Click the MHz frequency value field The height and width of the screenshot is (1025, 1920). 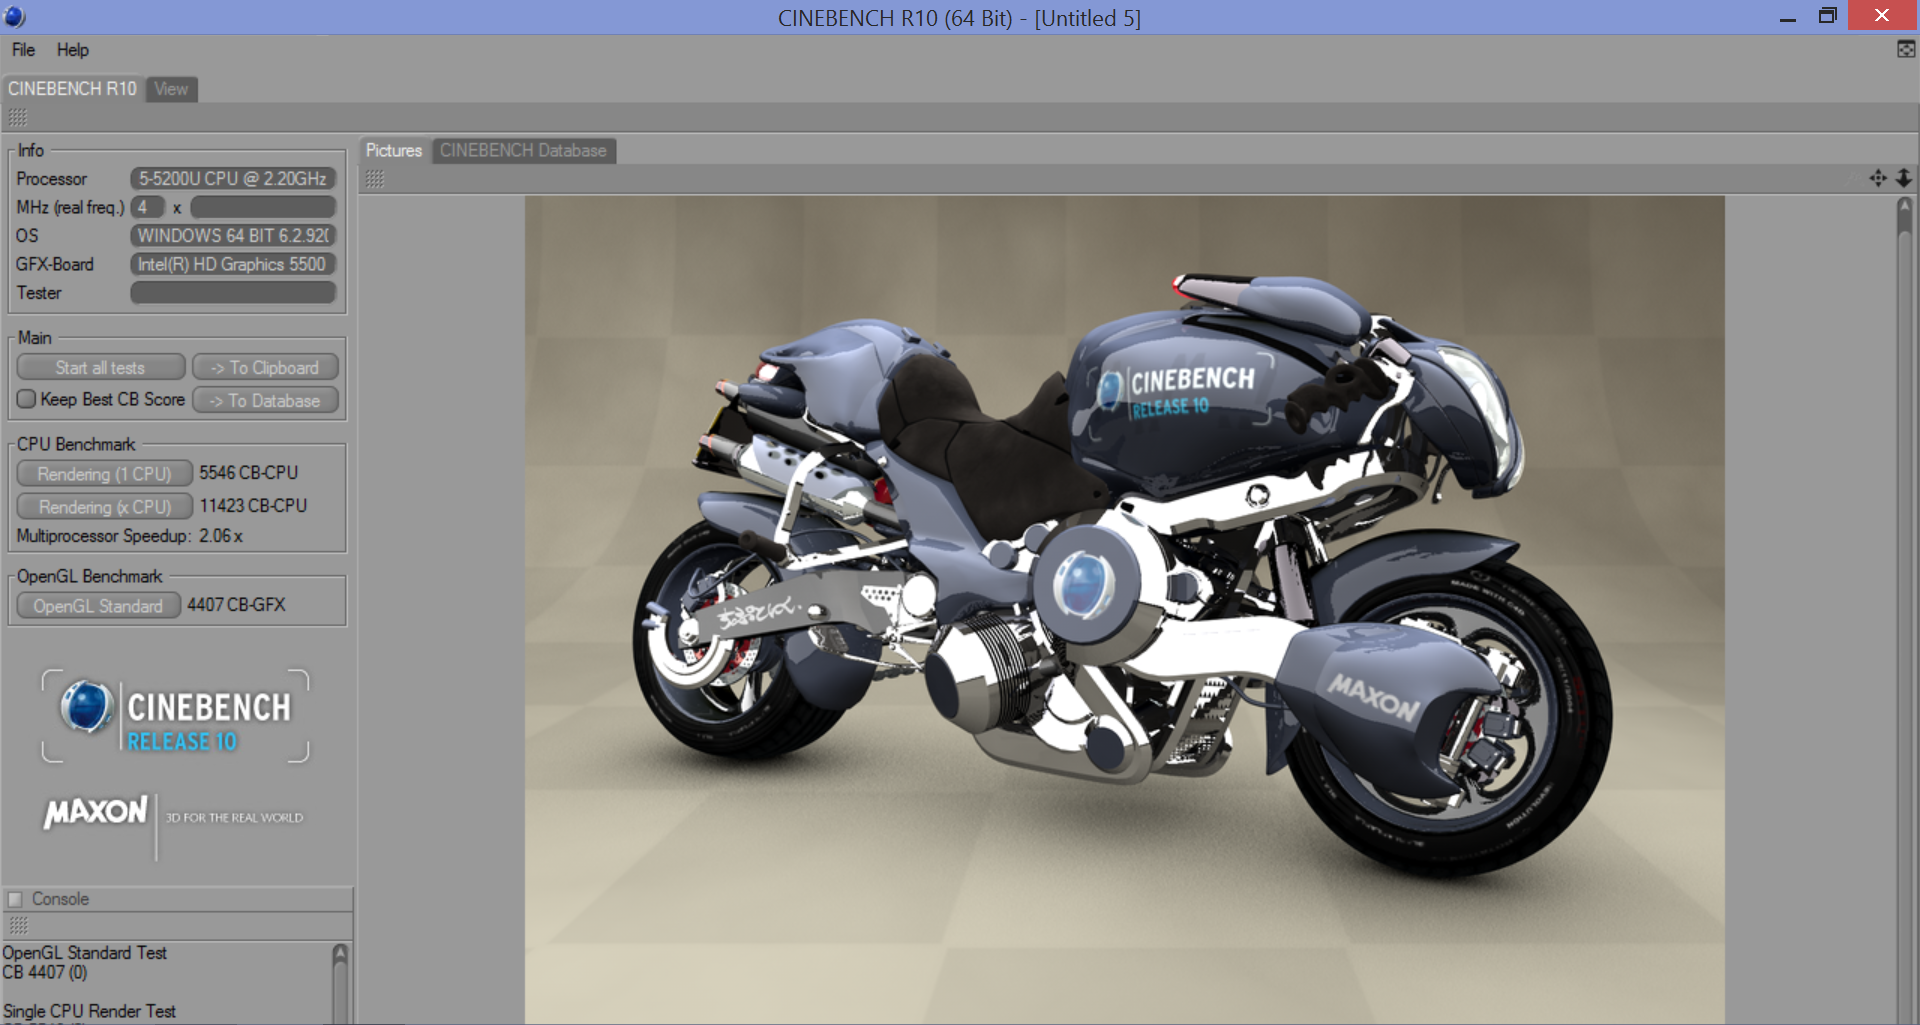(263, 207)
